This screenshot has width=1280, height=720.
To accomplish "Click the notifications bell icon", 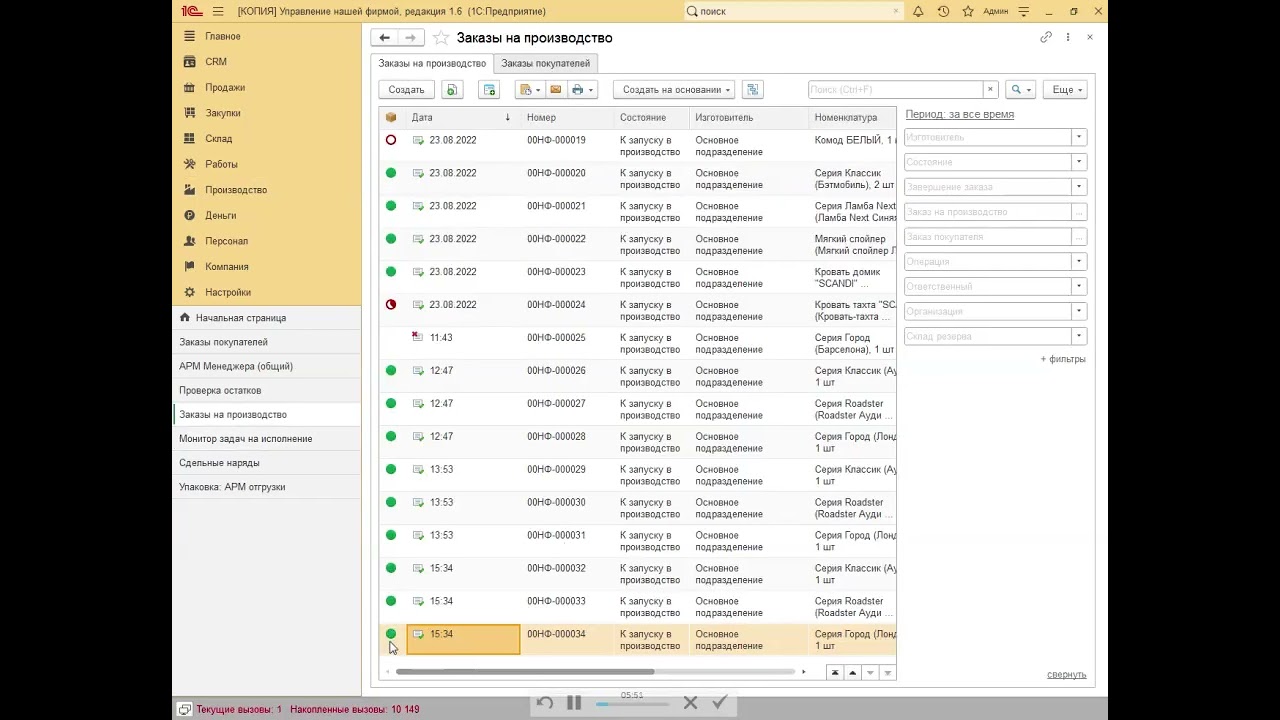I will 918,11.
